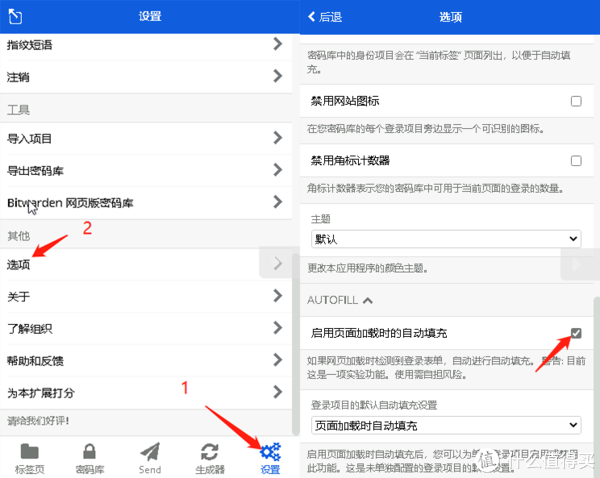Click the pop-out window icon in the settings header
Screen dimensions: 600x478
pos(15,16)
